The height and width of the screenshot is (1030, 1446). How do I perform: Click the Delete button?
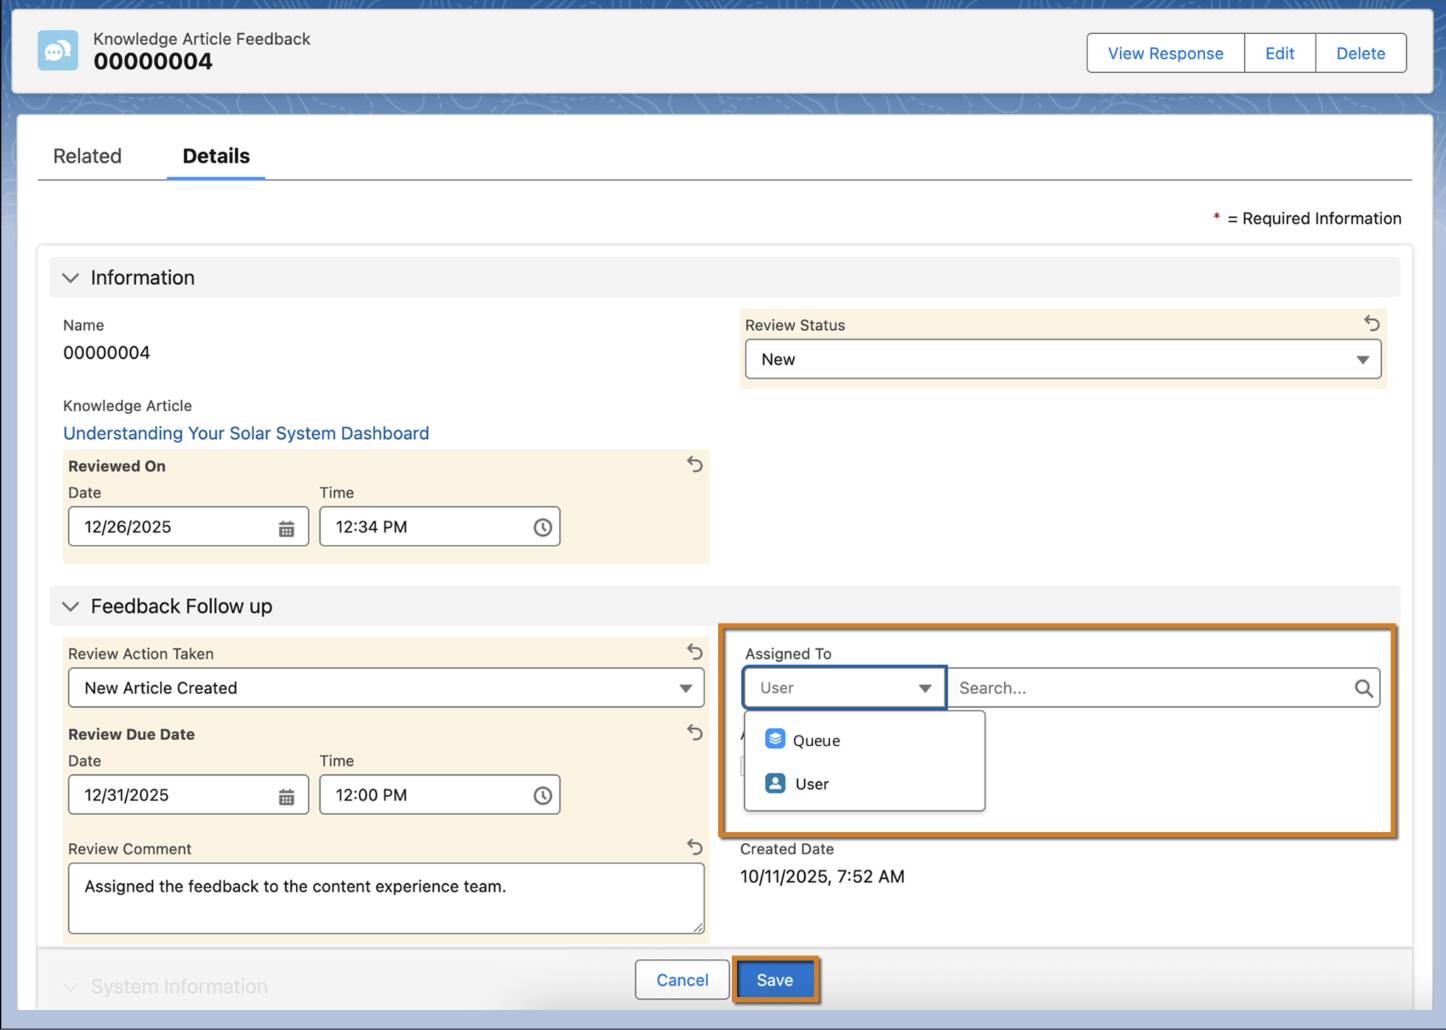coord(1361,53)
